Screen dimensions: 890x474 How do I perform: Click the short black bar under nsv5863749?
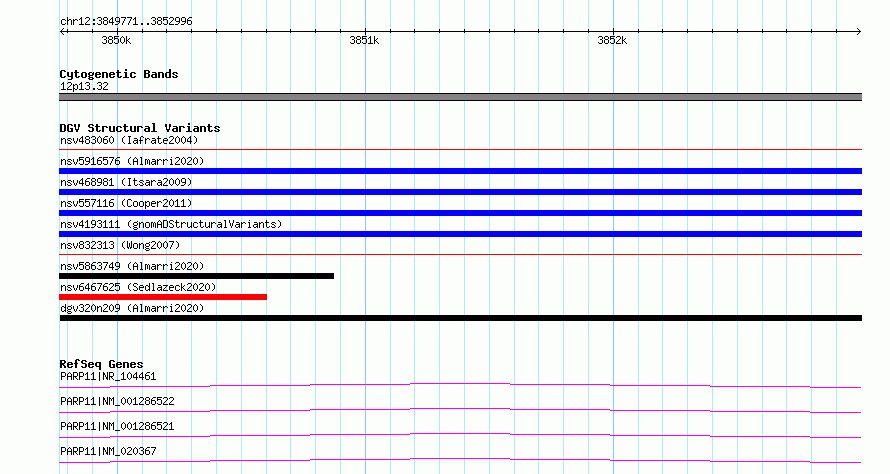click(x=196, y=276)
